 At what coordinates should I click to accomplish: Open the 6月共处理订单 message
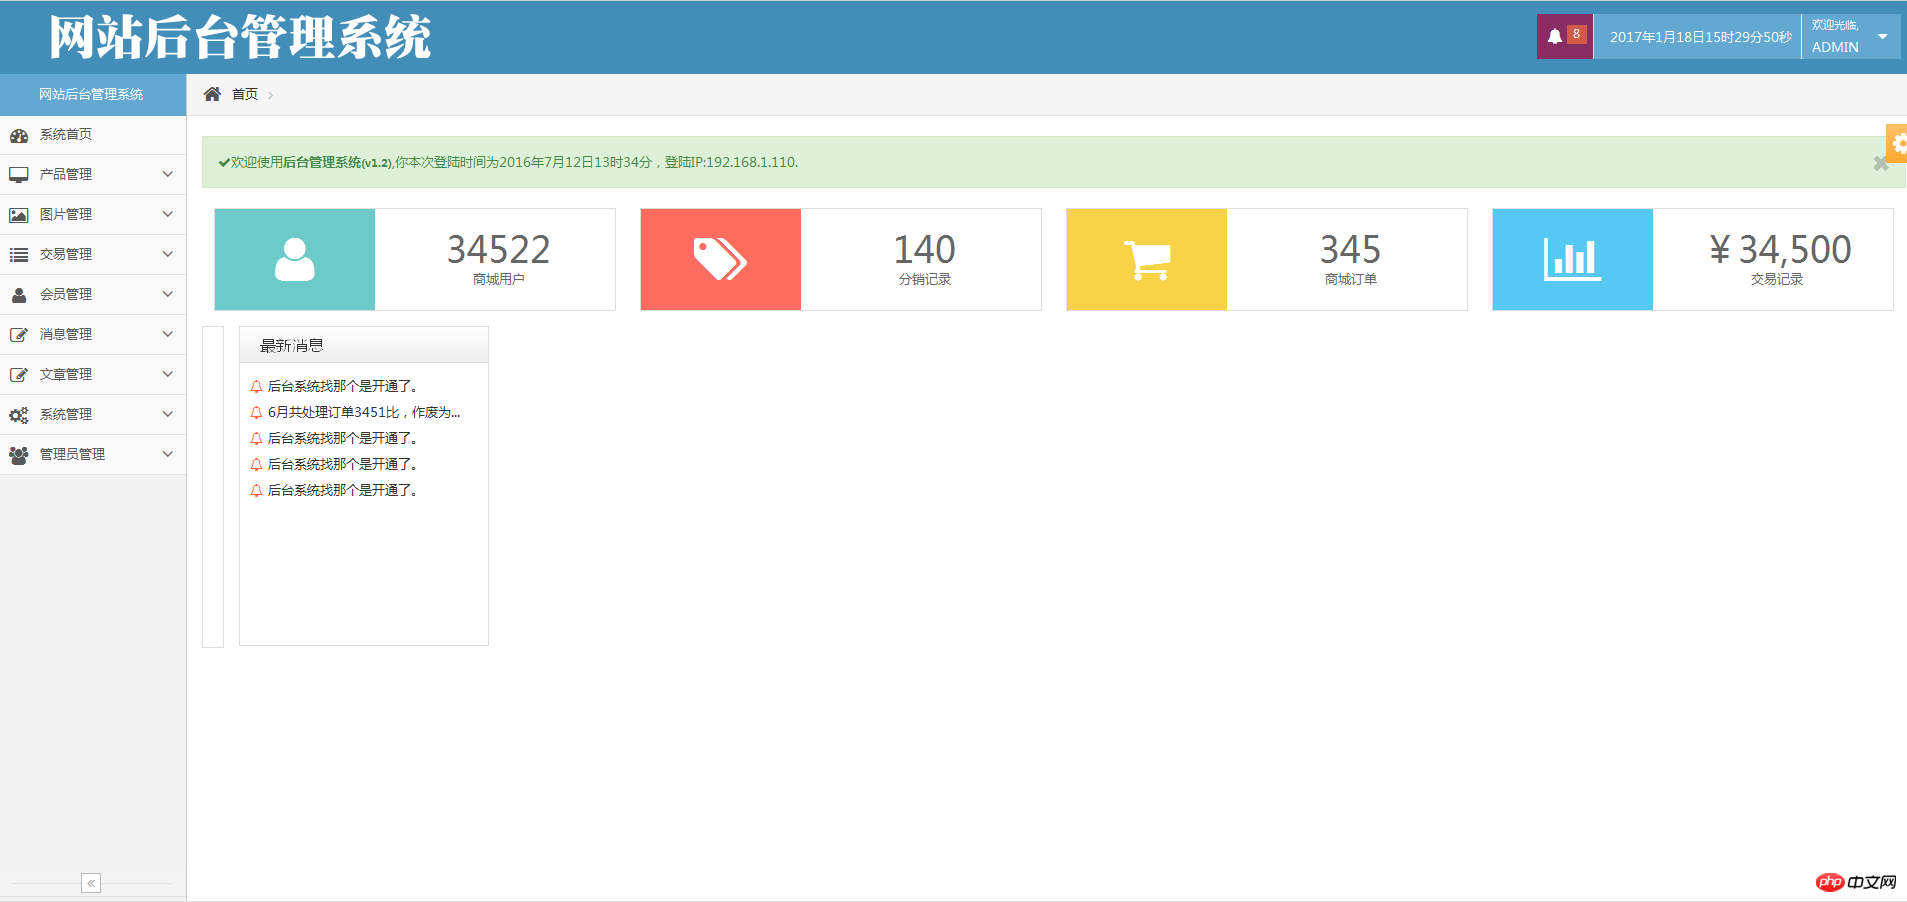pos(363,412)
